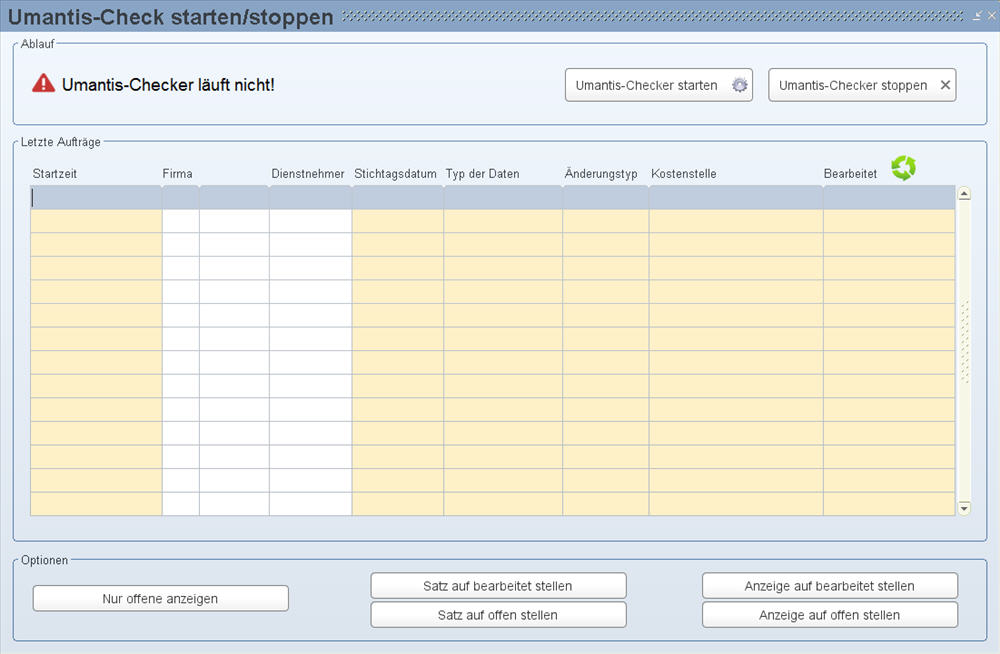The height and width of the screenshot is (654, 1000).
Task: Select the Kostenstelle column header
Action: [684, 174]
